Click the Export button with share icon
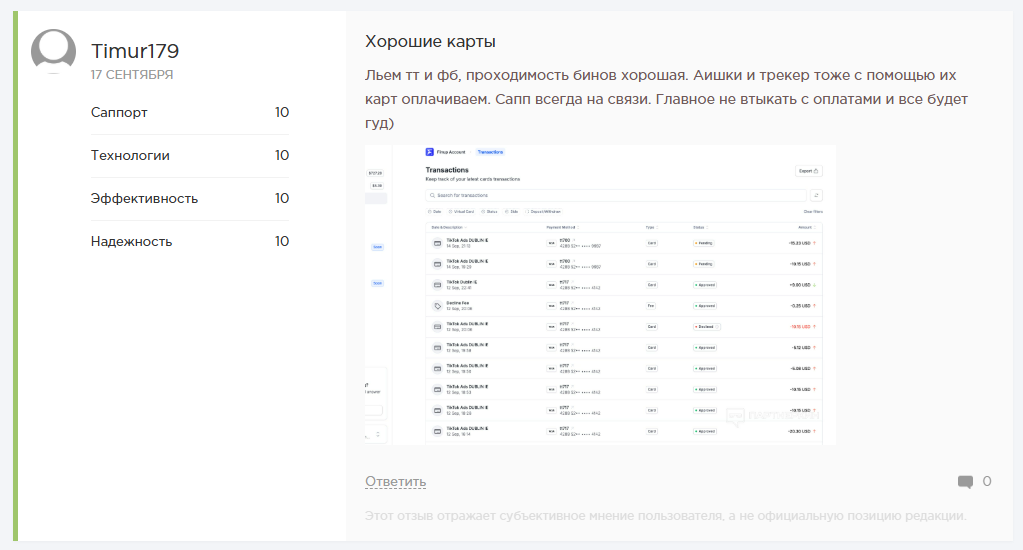This screenshot has width=1023, height=550. click(x=809, y=171)
